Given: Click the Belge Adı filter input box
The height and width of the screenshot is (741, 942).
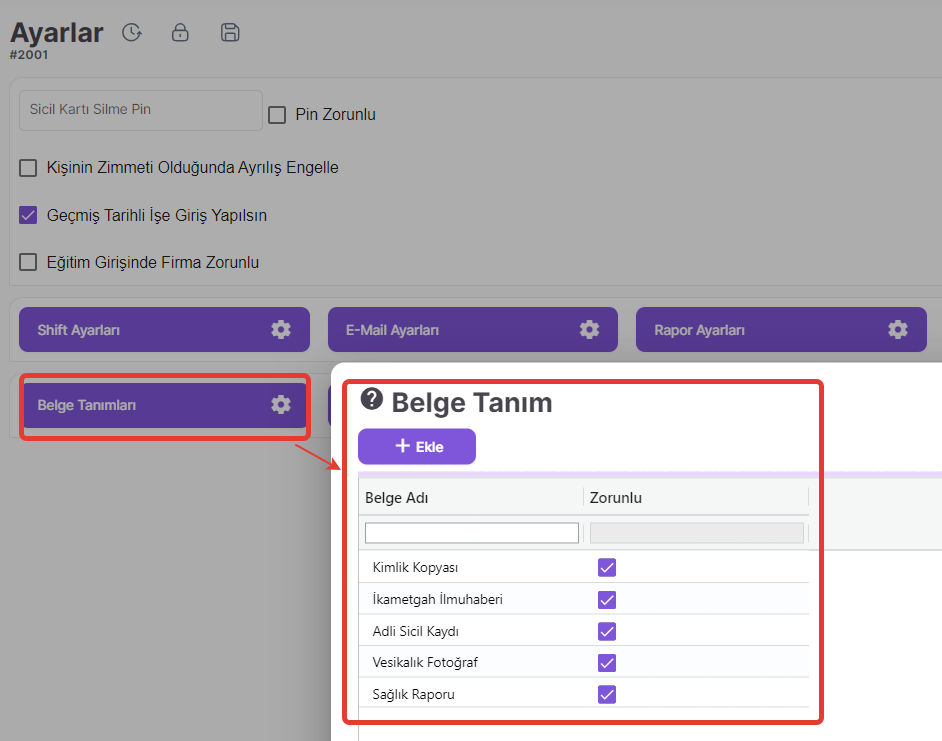Looking at the screenshot, I should [x=471, y=533].
